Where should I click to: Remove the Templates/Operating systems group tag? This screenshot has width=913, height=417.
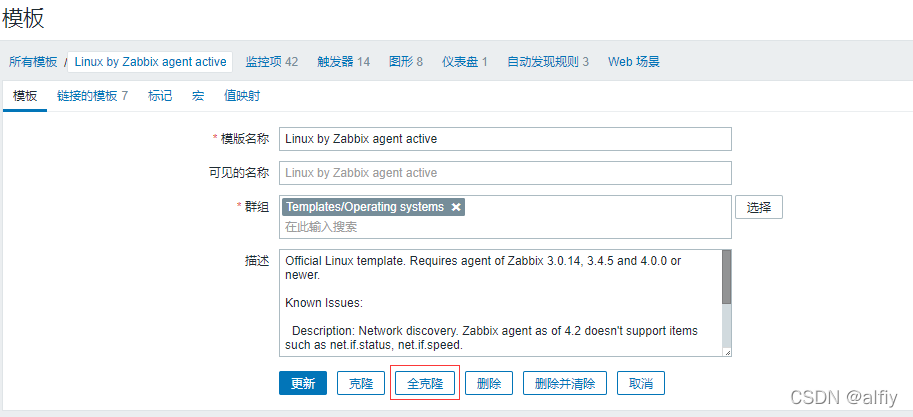(x=456, y=207)
